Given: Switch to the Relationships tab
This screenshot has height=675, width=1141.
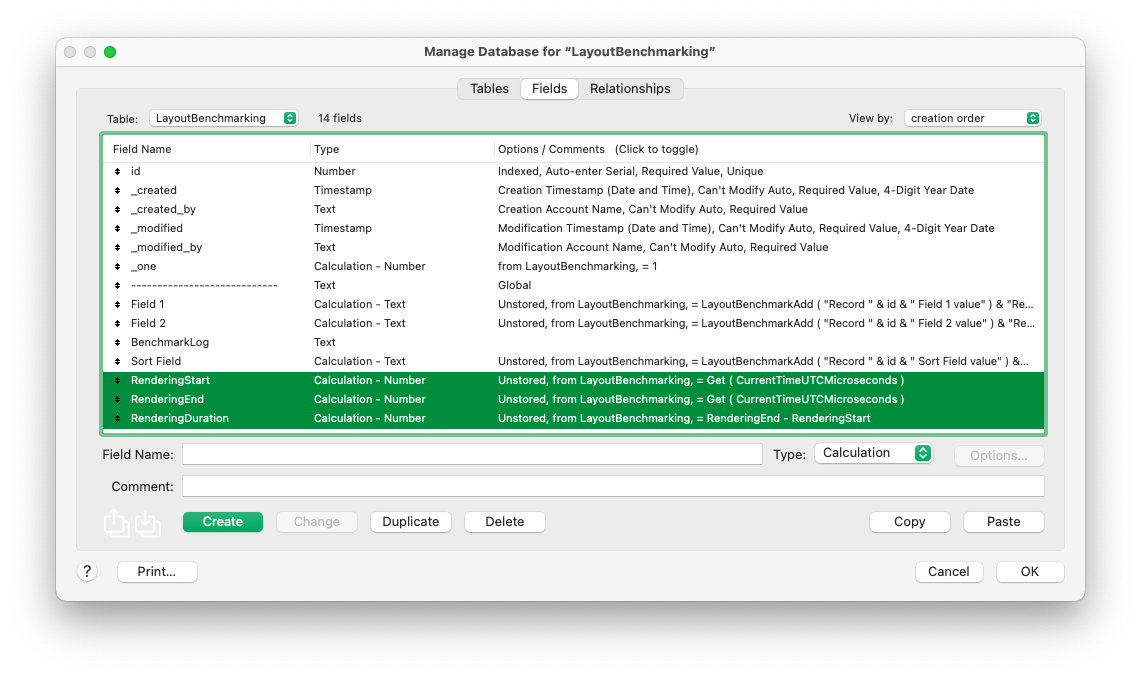Looking at the screenshot, I should pos(630,89).
